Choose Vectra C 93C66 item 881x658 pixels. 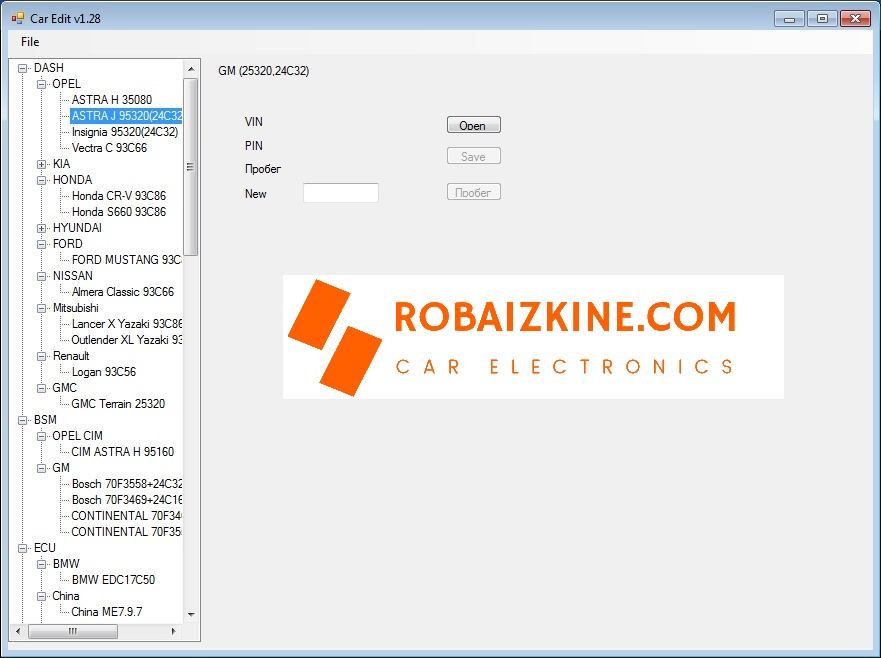coord(109,148)
